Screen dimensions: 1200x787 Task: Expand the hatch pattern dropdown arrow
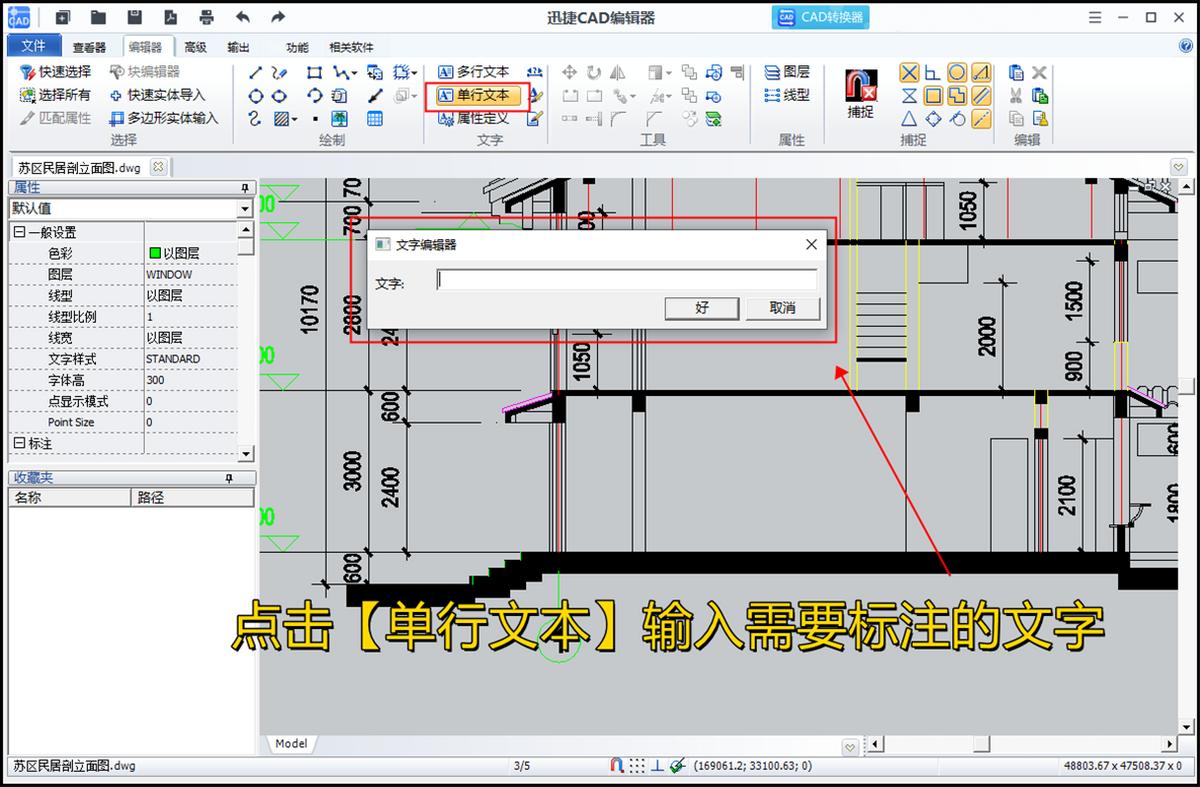[x=295, y=119]
